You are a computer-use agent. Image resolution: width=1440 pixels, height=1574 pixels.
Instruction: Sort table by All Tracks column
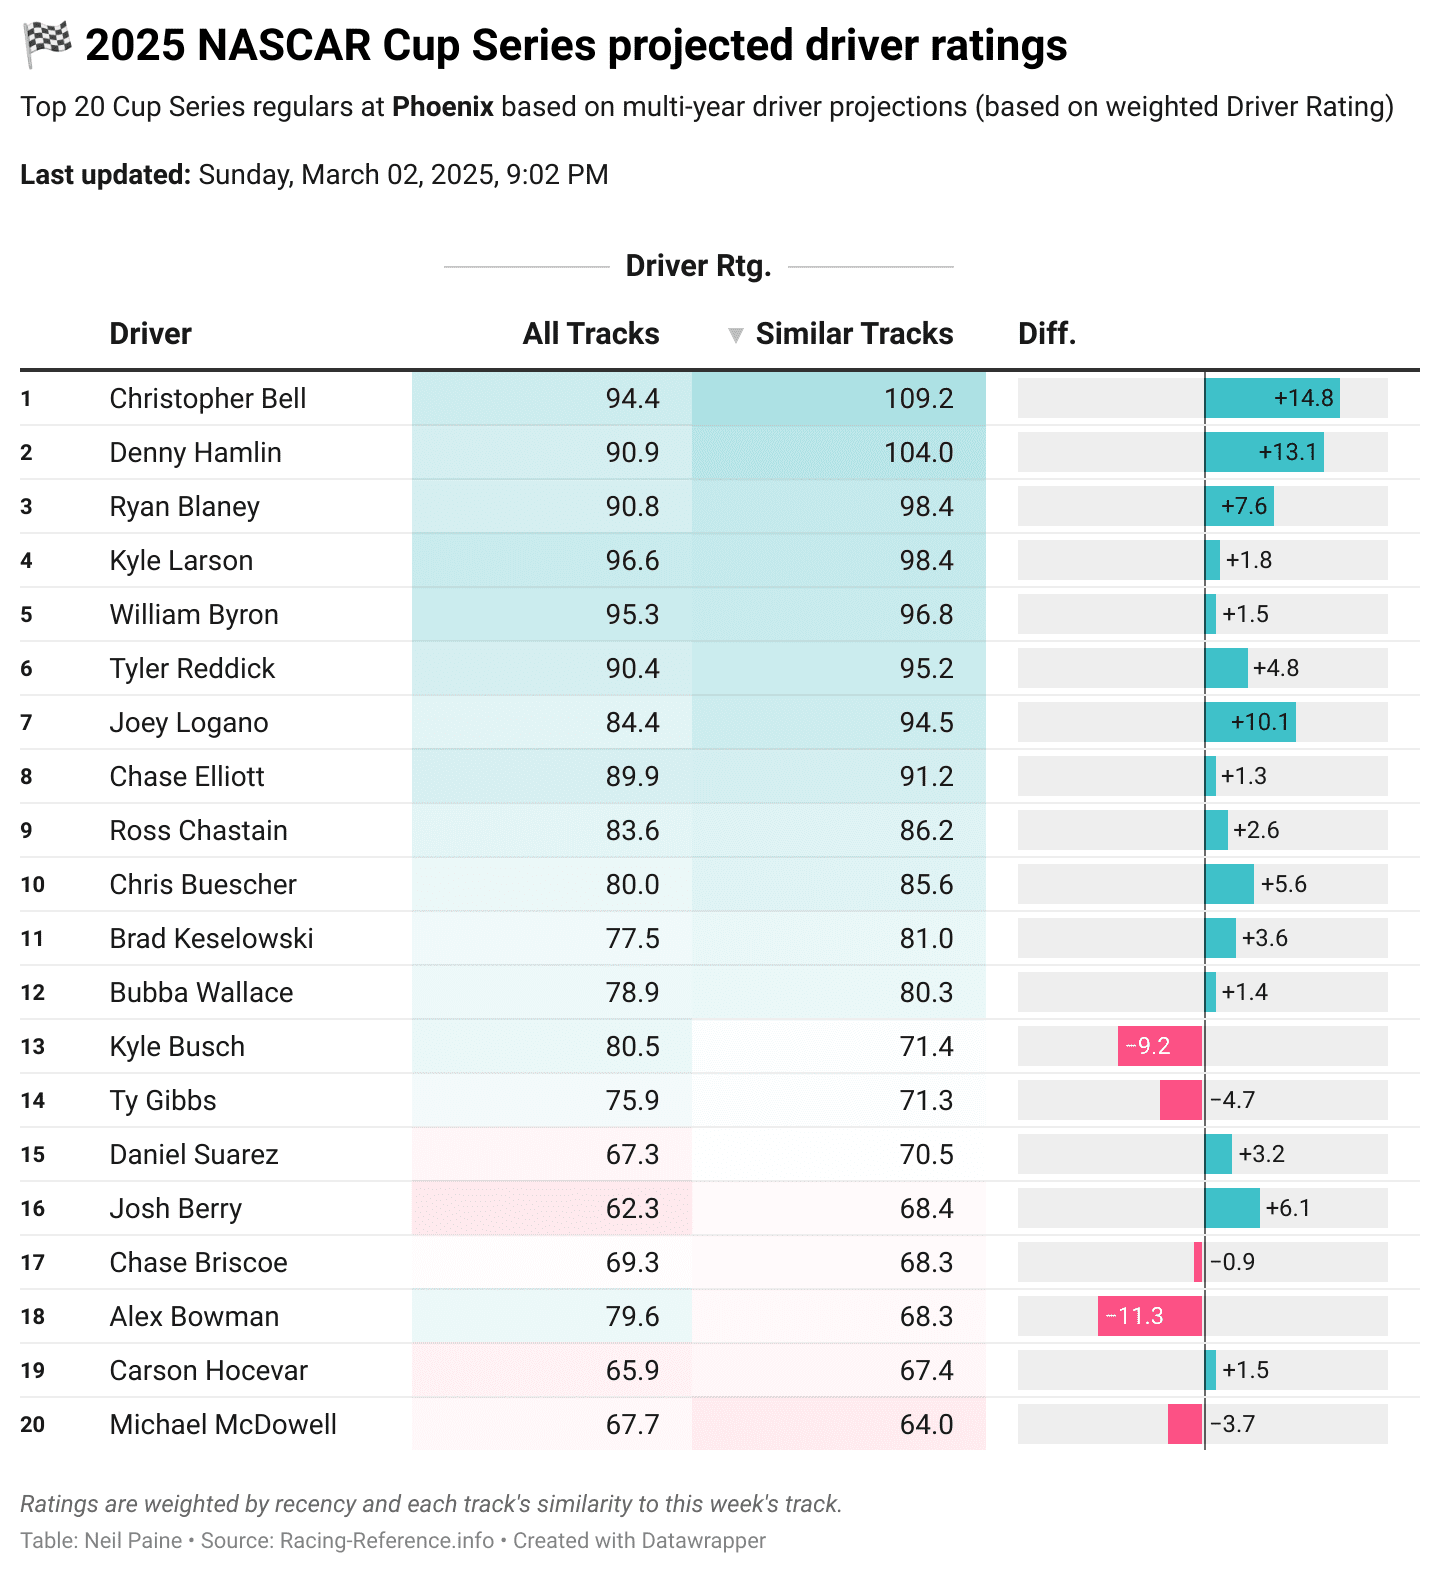(x=590, y=334)
